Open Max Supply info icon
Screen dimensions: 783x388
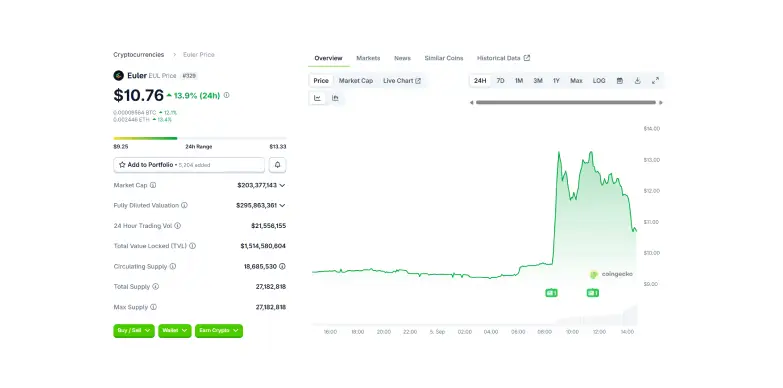(153, 307)
